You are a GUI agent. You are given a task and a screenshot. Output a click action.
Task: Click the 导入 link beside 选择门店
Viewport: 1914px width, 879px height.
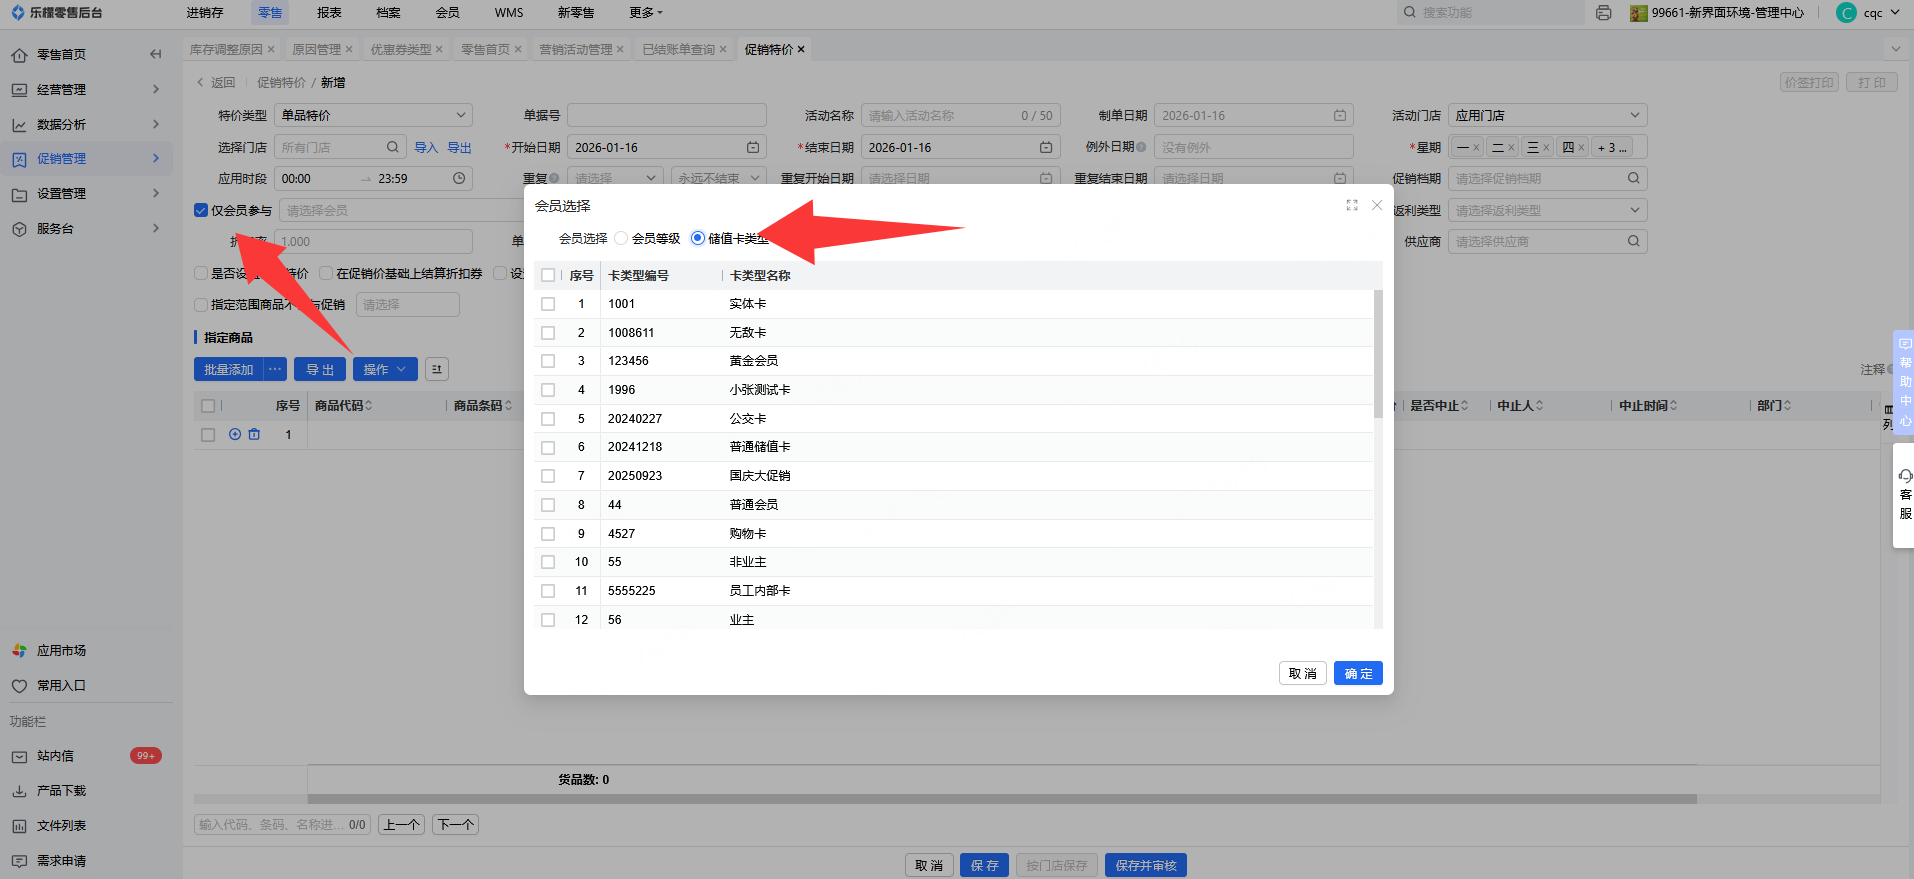[427, 147]
